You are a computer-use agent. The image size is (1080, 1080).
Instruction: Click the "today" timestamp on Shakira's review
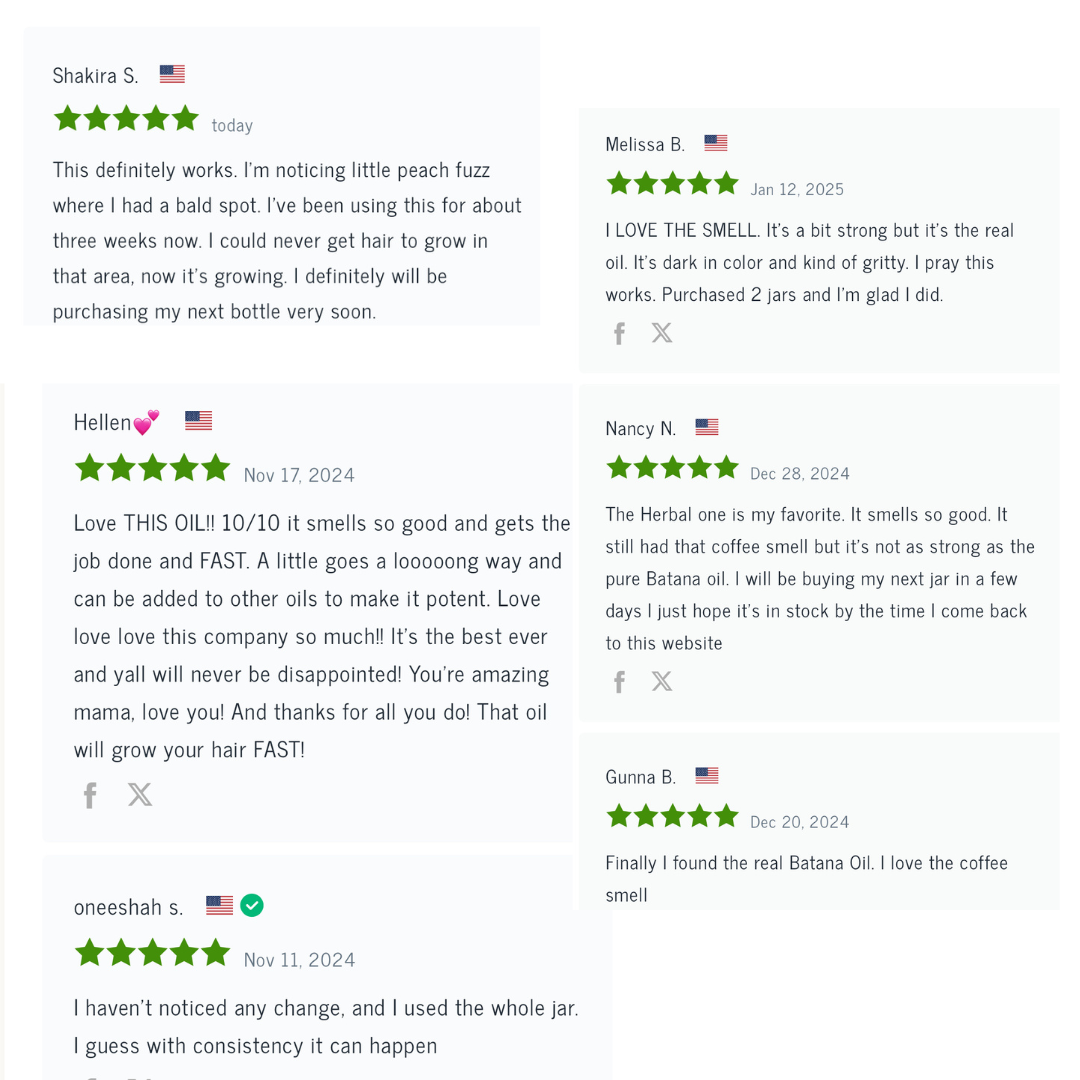click(x=232, y=125)
